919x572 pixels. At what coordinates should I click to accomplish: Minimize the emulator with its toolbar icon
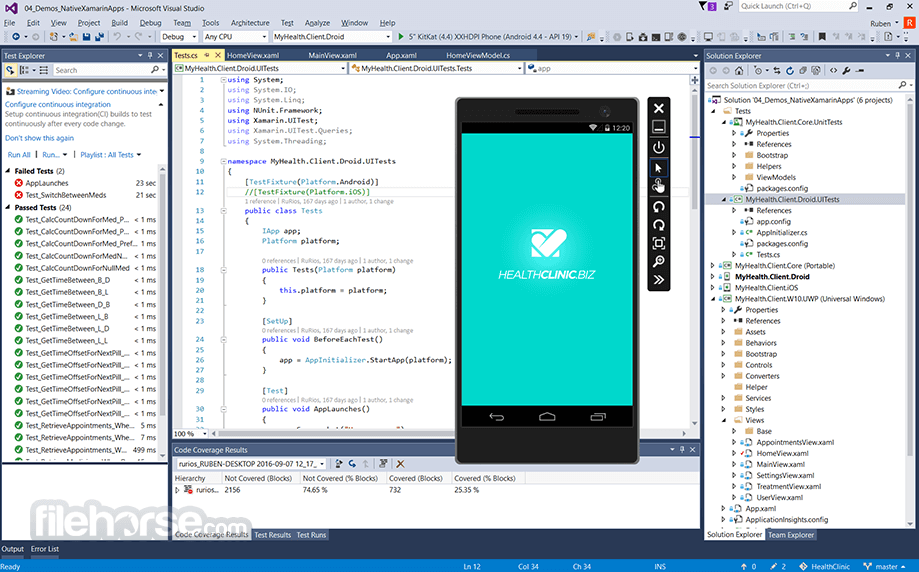point(659,127)
